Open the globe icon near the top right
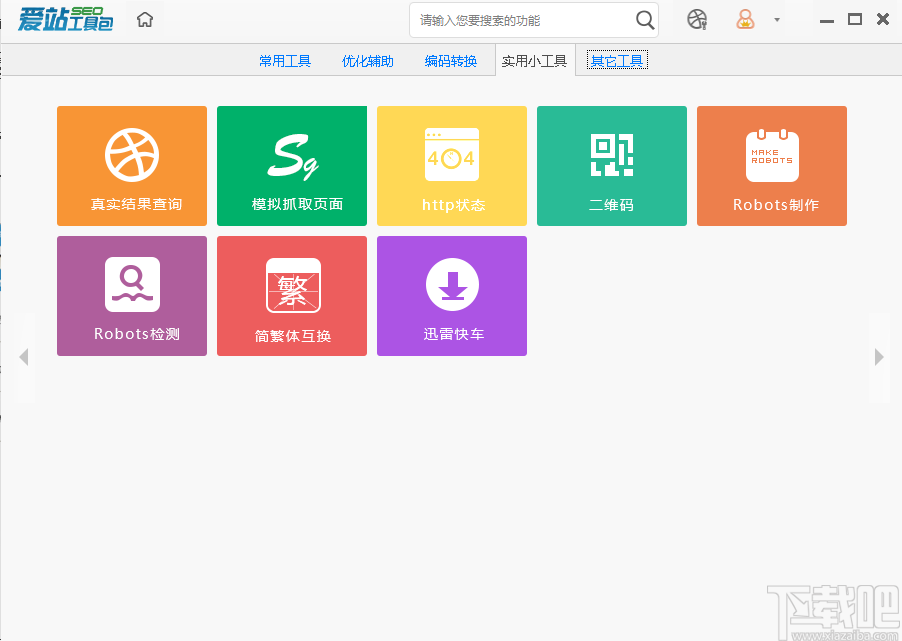Screen dimensions: 902x641 [x=697, y=19]
